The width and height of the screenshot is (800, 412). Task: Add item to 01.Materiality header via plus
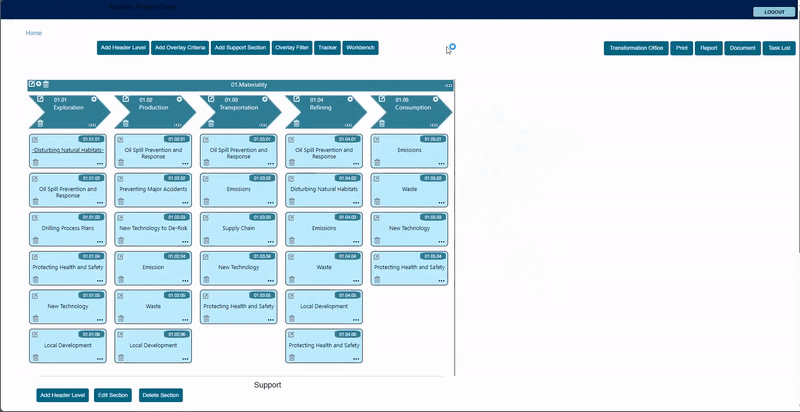click(x=39, y=84)
